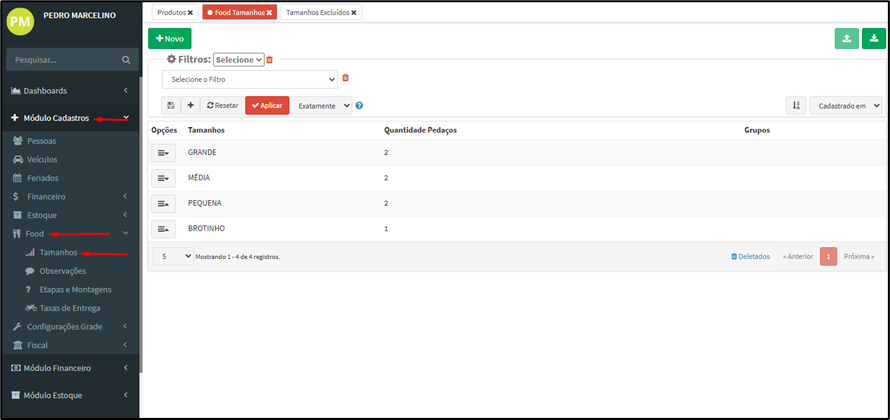The width and height of the screenshot is (890, 420).
Task: Click the green Novo button
Action: pyautogui.click(x=169, y=38)
